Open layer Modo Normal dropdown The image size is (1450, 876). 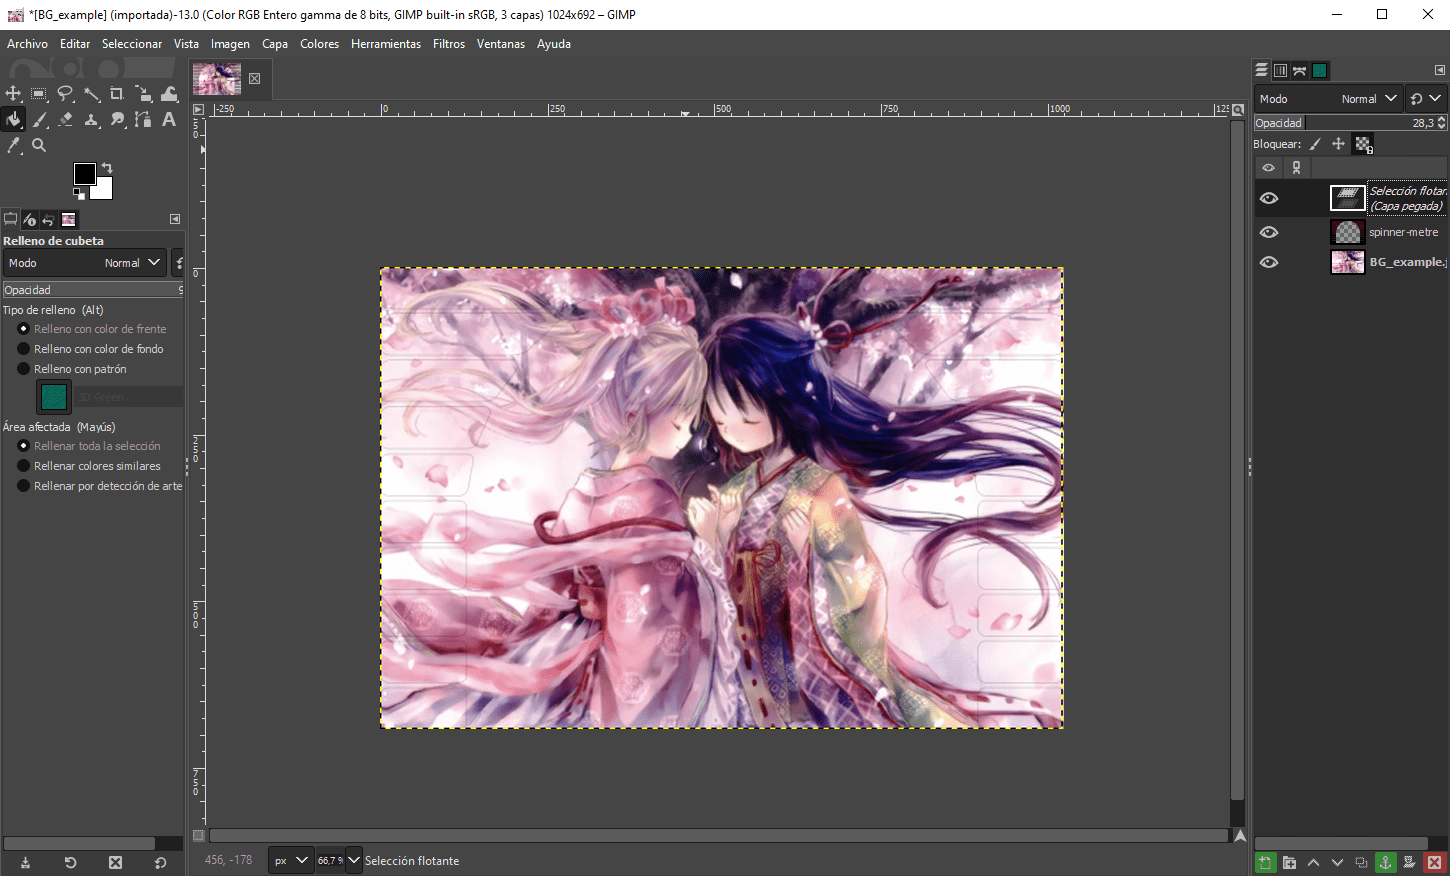coord(1328,99)
